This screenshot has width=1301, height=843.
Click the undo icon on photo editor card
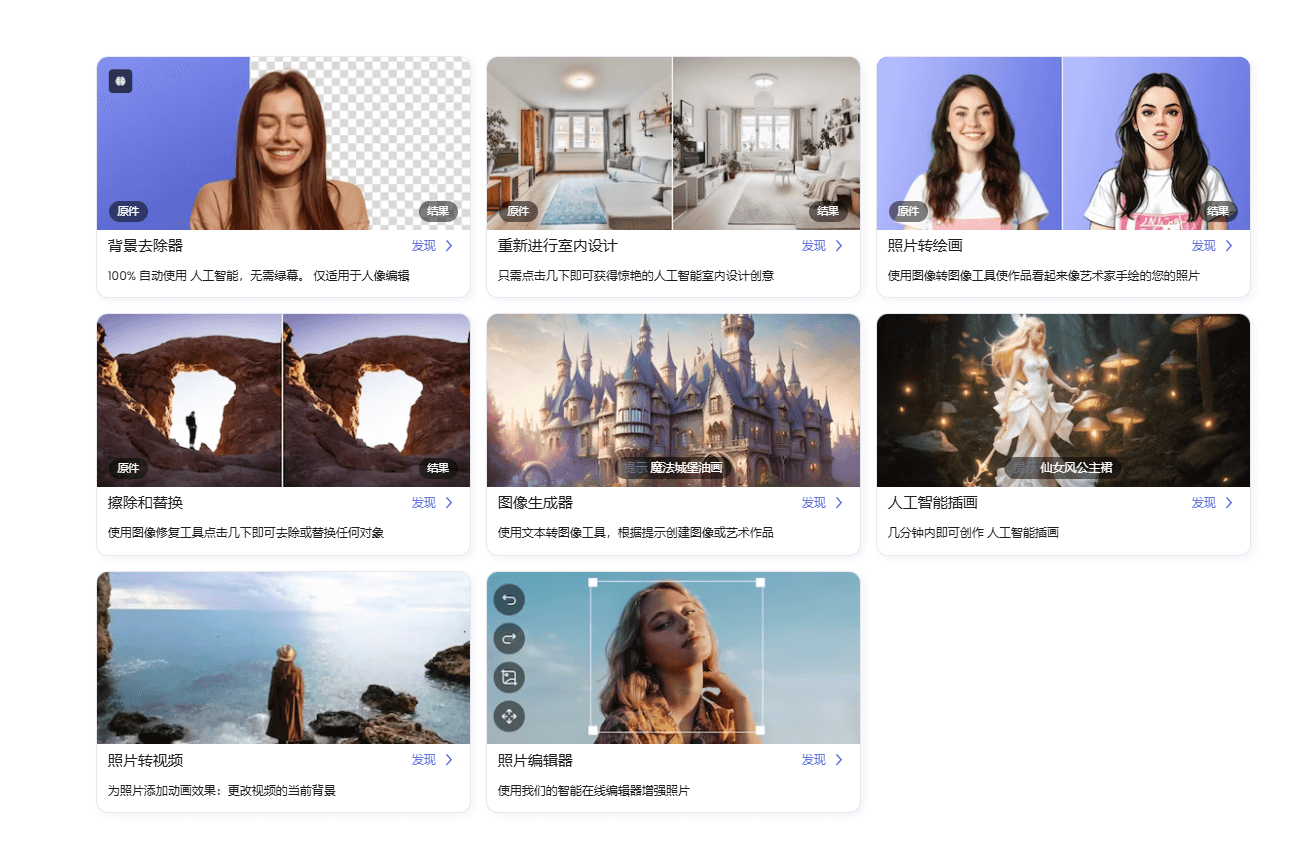[x=509, y=600]
